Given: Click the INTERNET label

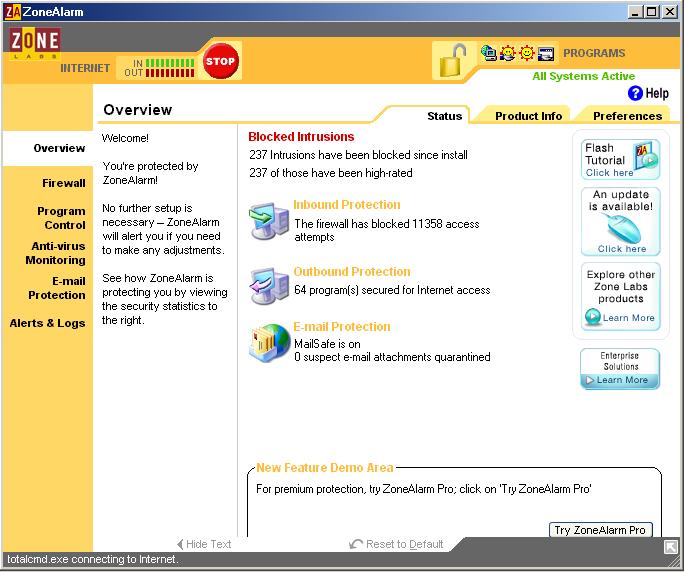Looking at the screenshot, I should click(x=85, y=68).
